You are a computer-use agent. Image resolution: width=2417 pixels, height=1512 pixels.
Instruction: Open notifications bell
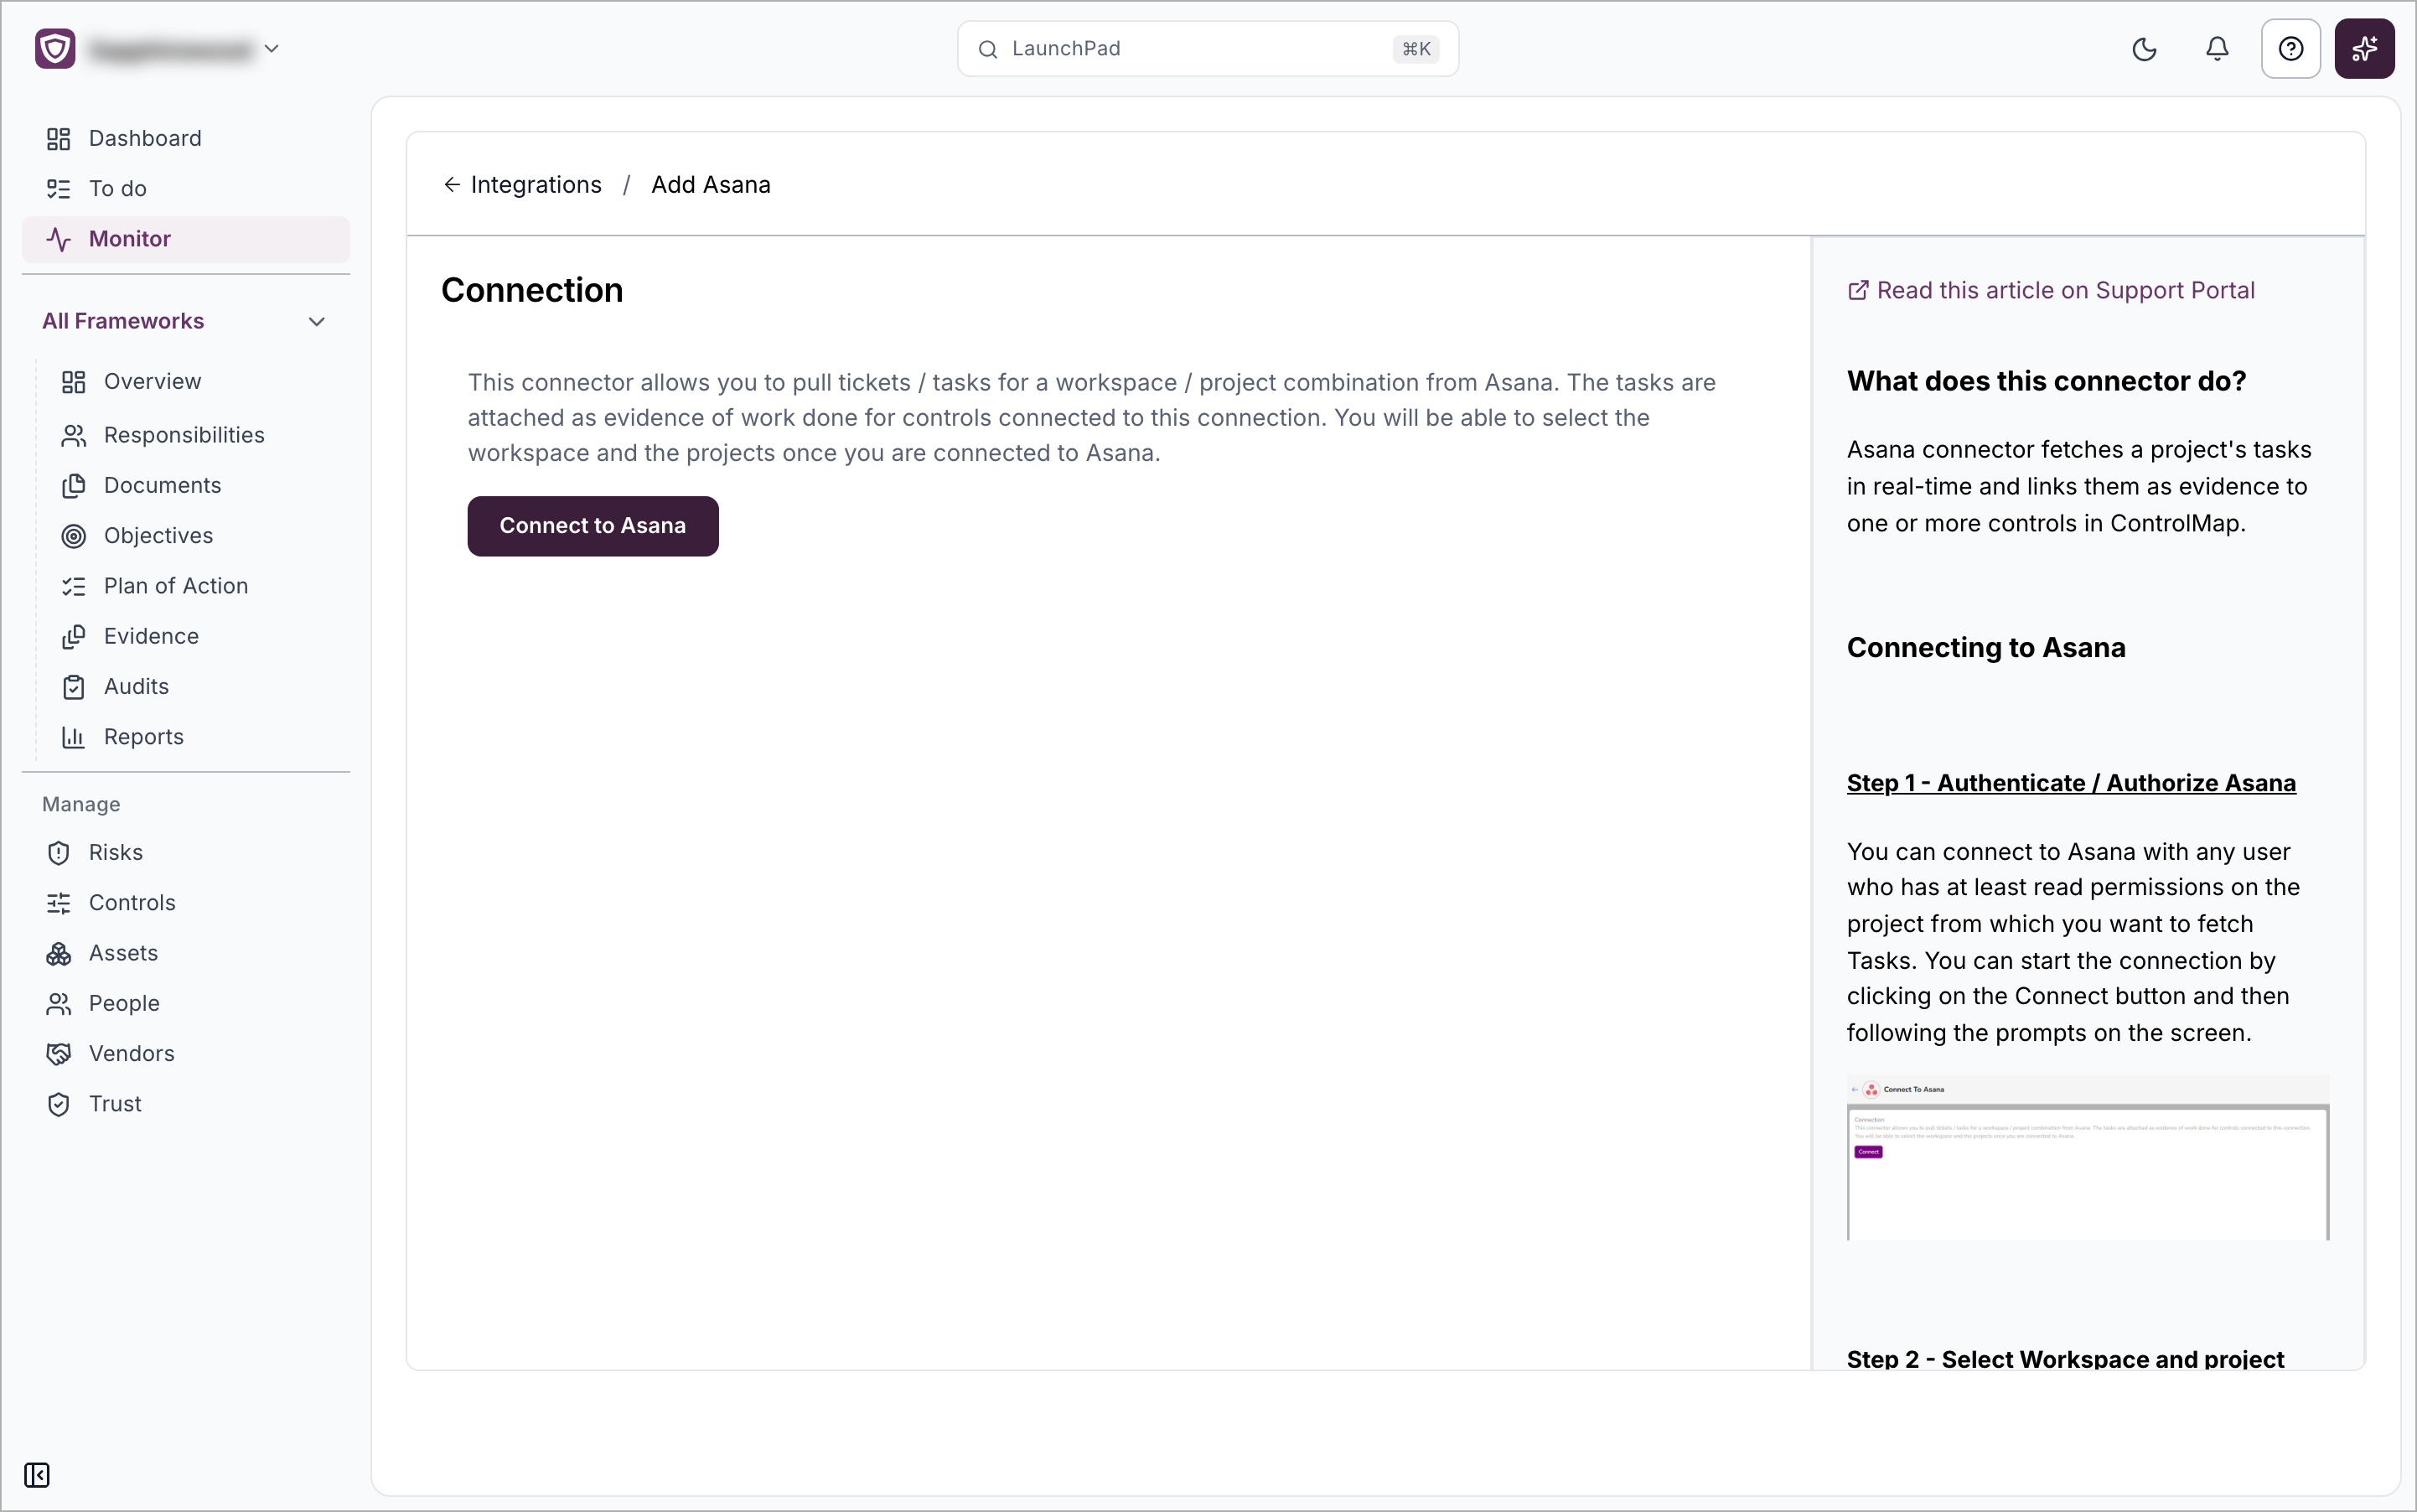click(x=2217, y=48)
